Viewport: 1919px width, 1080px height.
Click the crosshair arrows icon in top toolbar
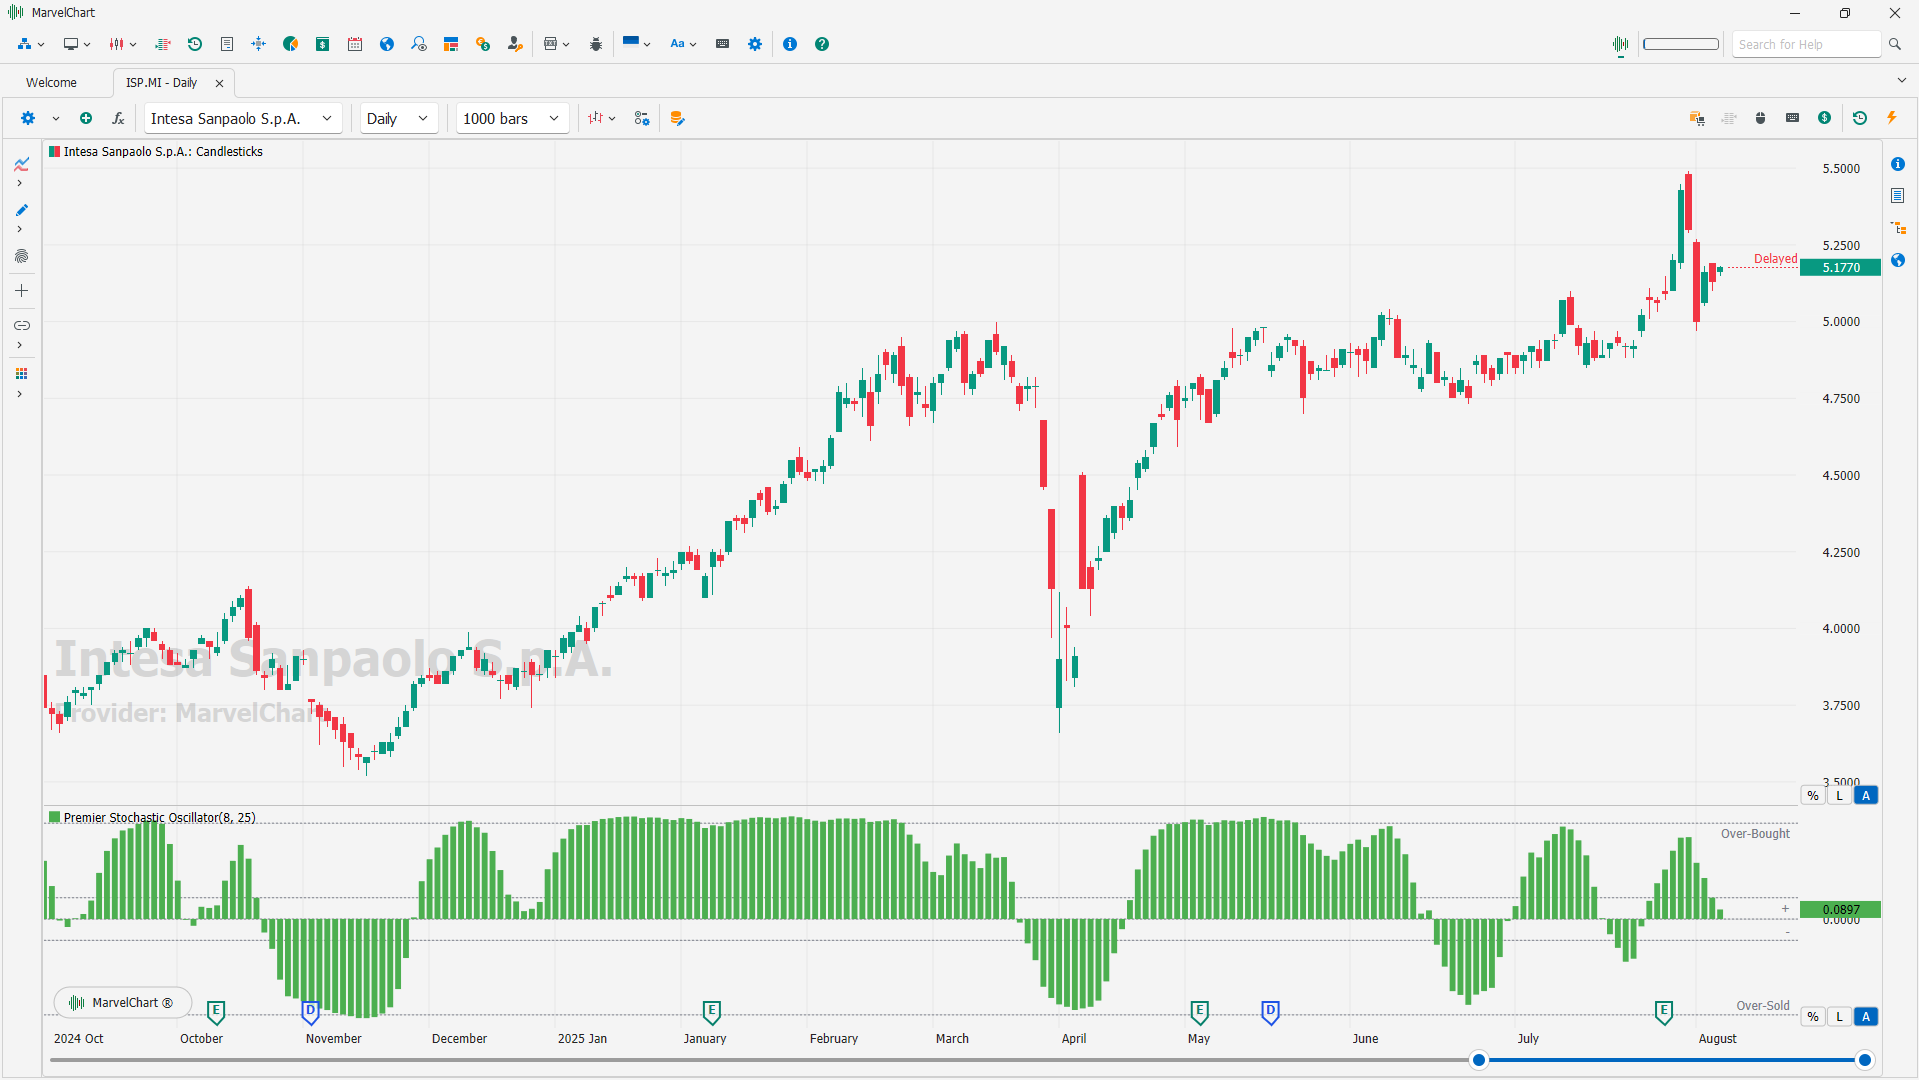coord(259,44)
